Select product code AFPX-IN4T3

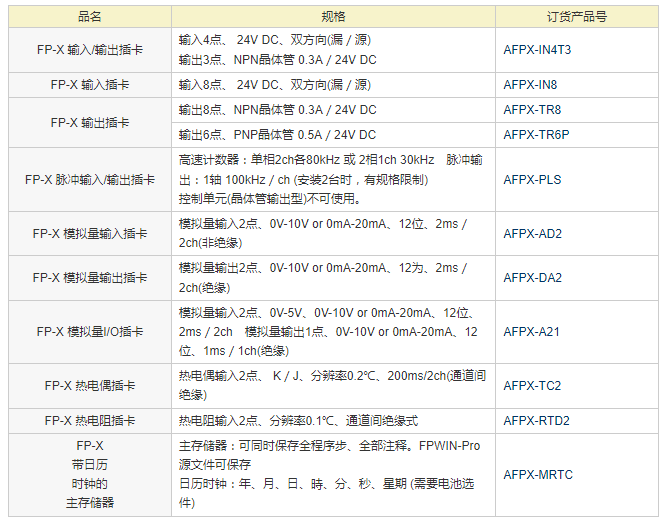point(537,49)
